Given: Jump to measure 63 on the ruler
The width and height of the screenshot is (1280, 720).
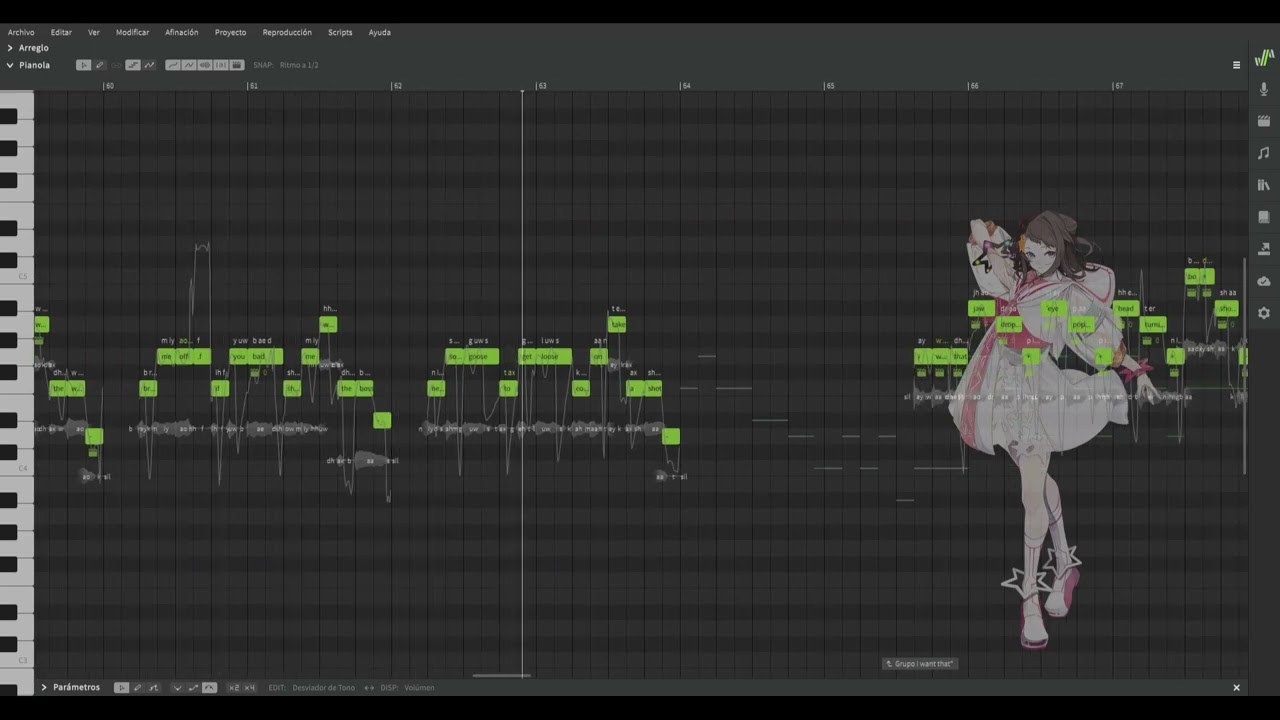Looking at the screenshot, I should pyautogui.click(x=542, y=86).
